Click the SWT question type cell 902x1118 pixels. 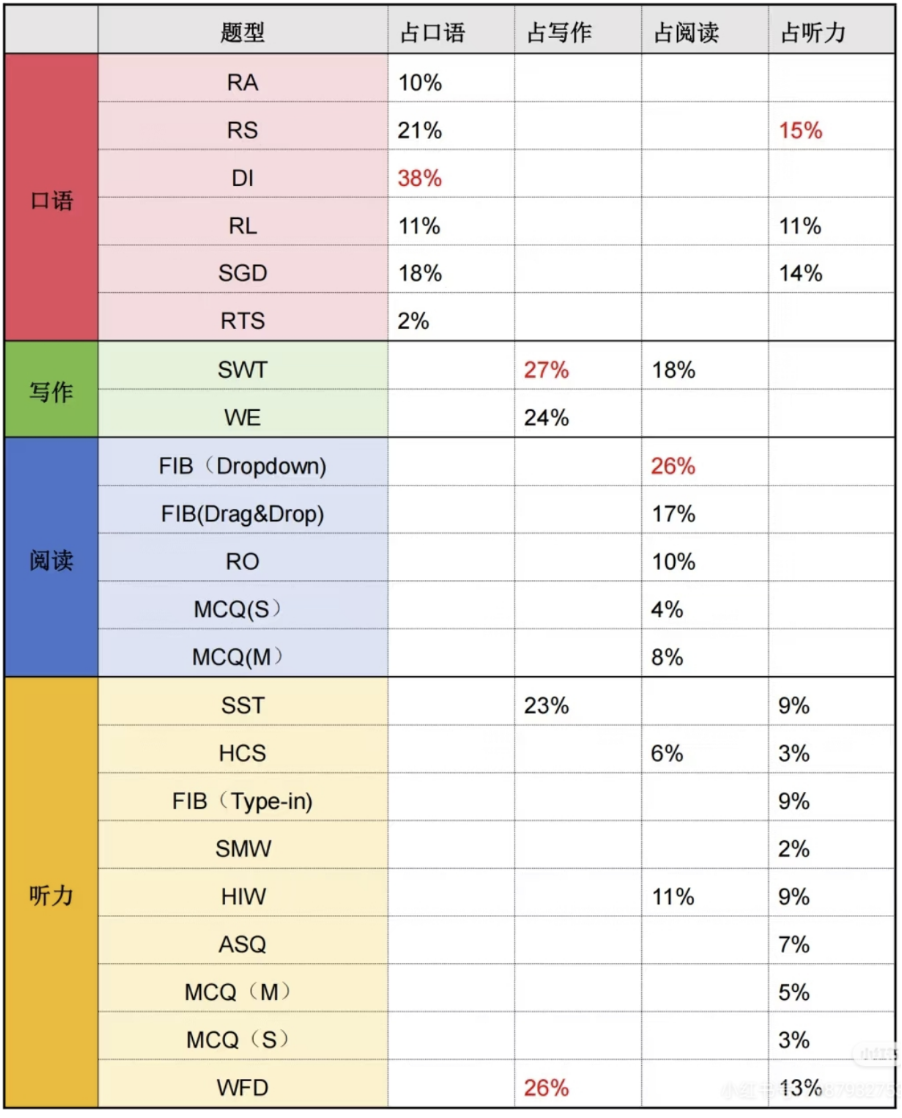243,370
